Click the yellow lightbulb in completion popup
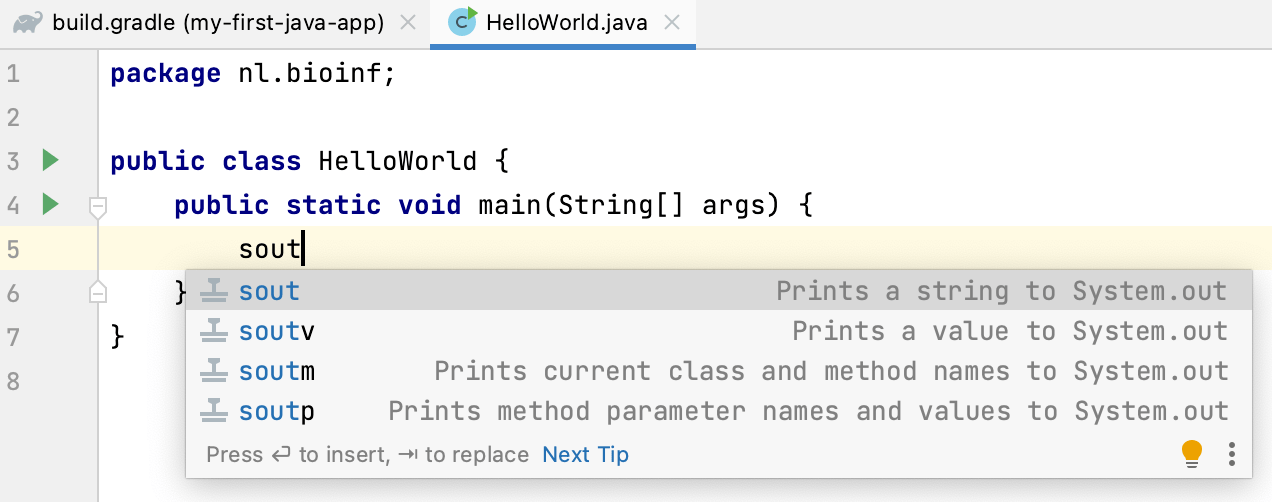 [1192, 454]
